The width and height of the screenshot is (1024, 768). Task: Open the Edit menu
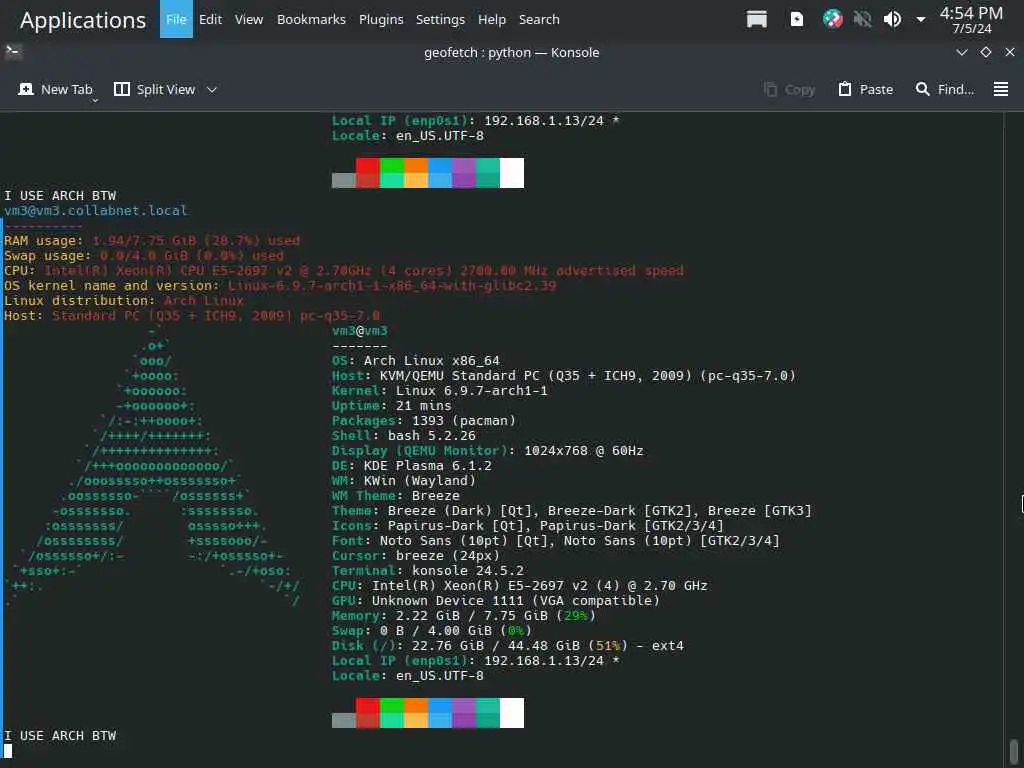click(210, 20)
